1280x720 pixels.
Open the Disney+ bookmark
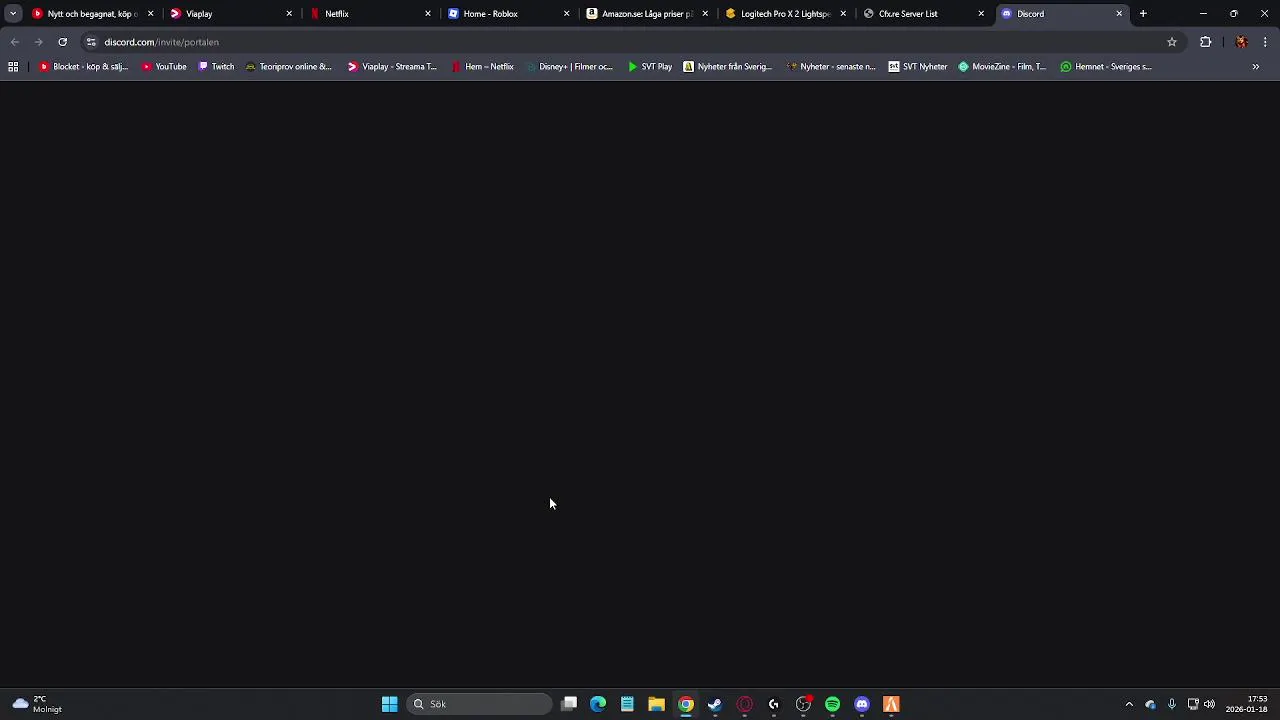point(569,67)
